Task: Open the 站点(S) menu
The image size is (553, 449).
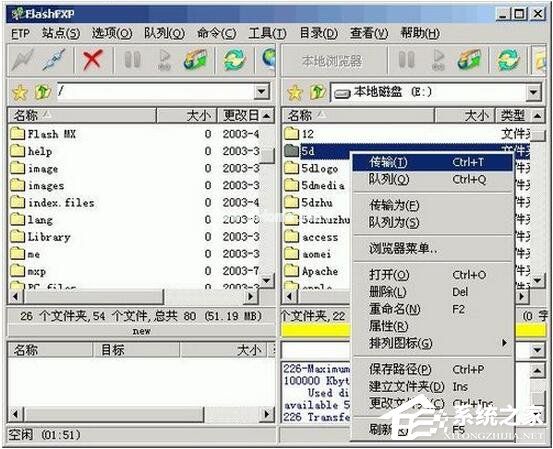Action: tap(61, 34)
